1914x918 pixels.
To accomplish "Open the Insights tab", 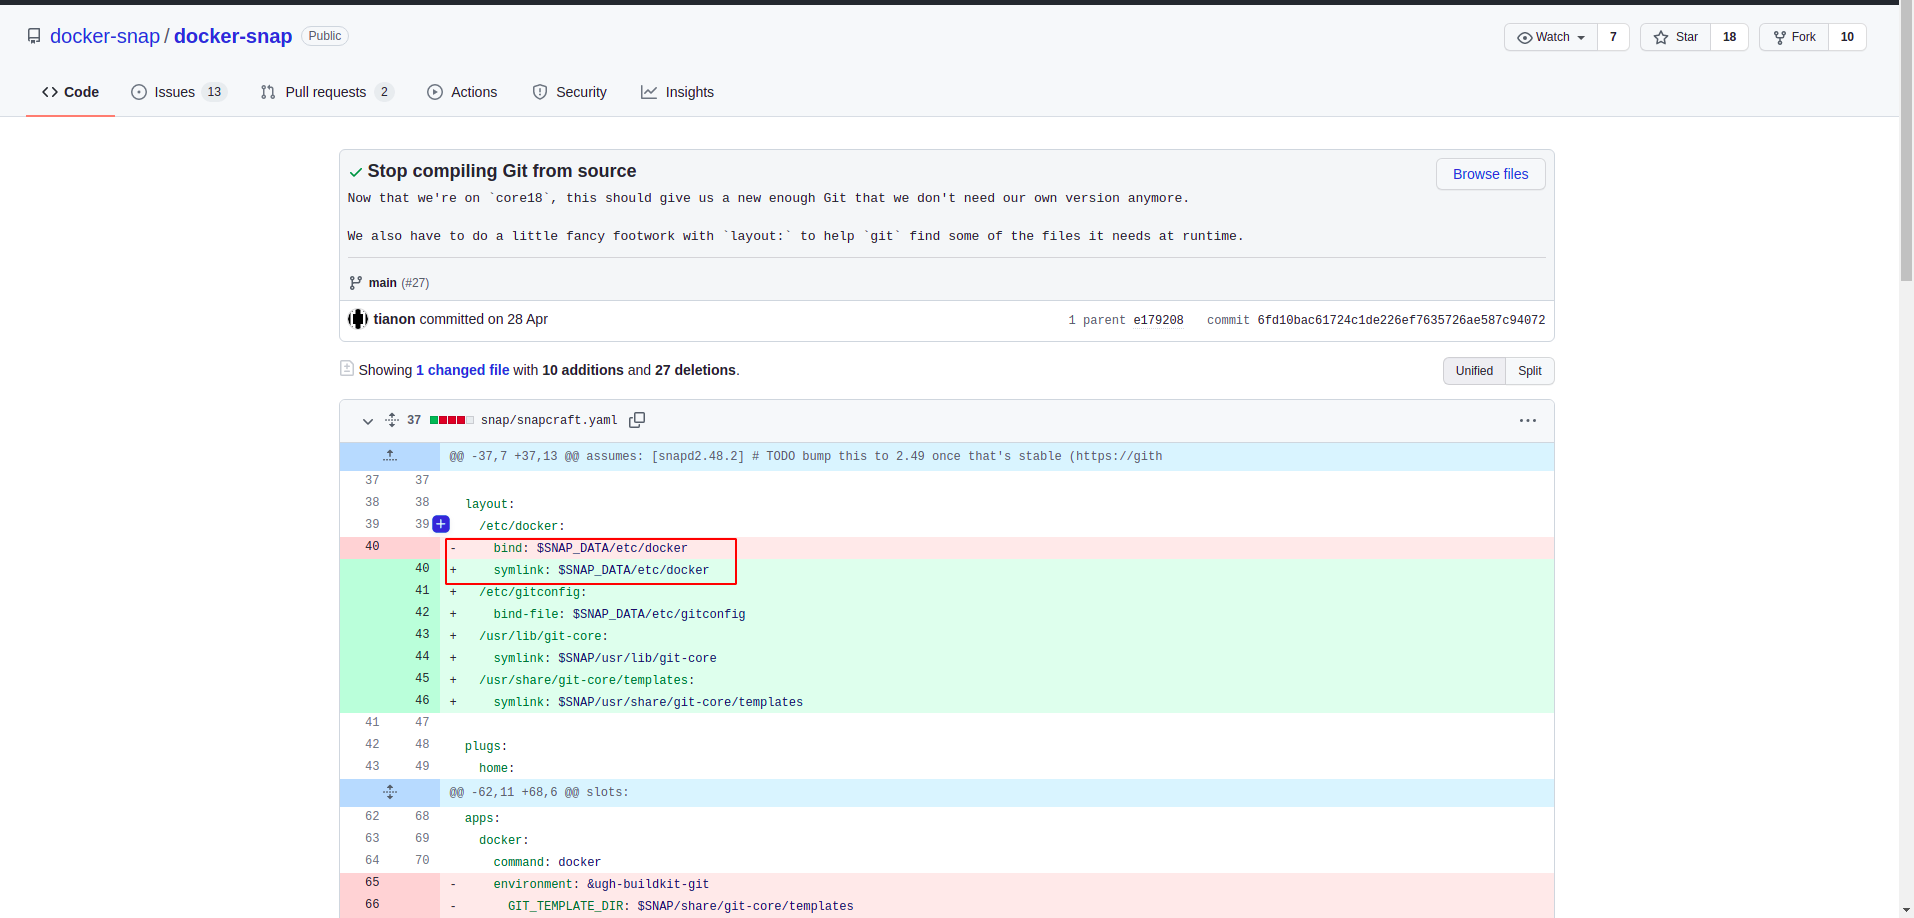I will (677, 92).
